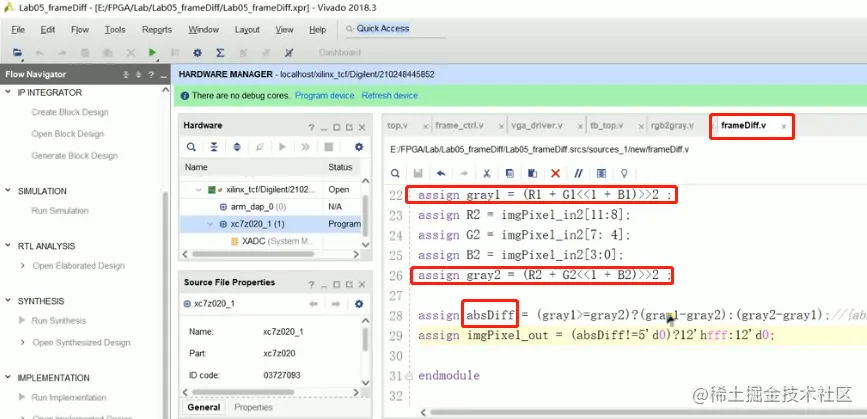Click Run Synthesis in Flow Navigator
The width and height of the screenshot is (867, 419).
pyautogui.click(x=58, y=321)
